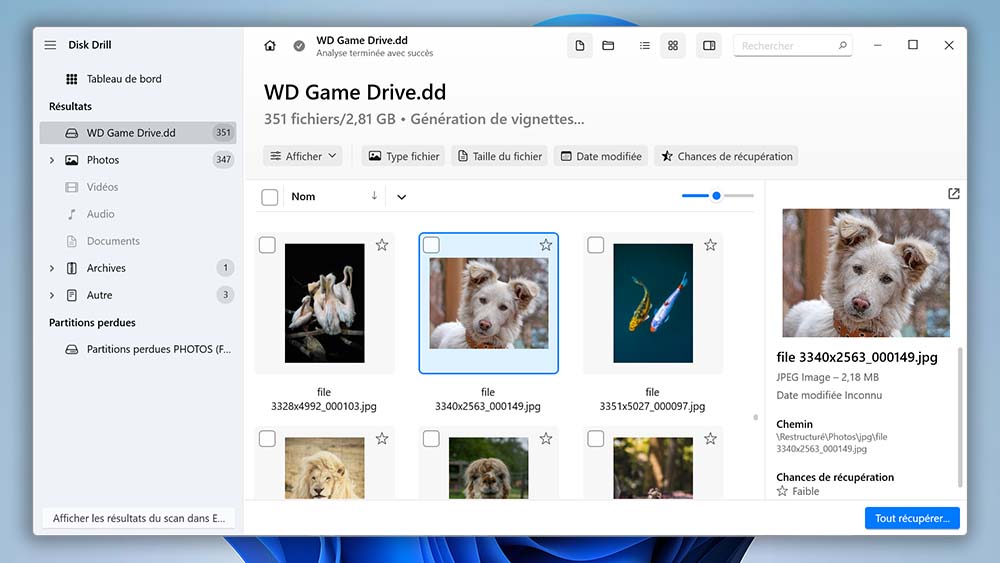Switch to list view layout
Image resolution: width=1000 pixels, height=563 pixels.
coord(645,45)
